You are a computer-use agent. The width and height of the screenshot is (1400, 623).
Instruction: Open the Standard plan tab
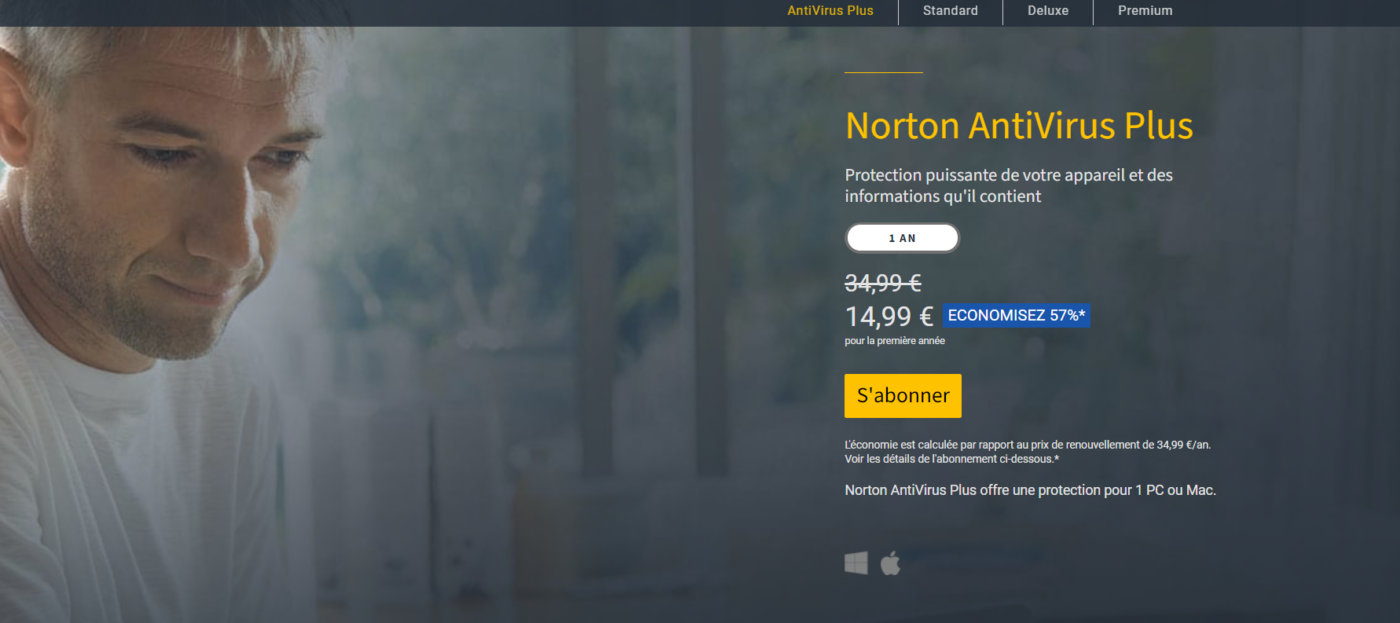pyautogui.click(x=950, y=11)
